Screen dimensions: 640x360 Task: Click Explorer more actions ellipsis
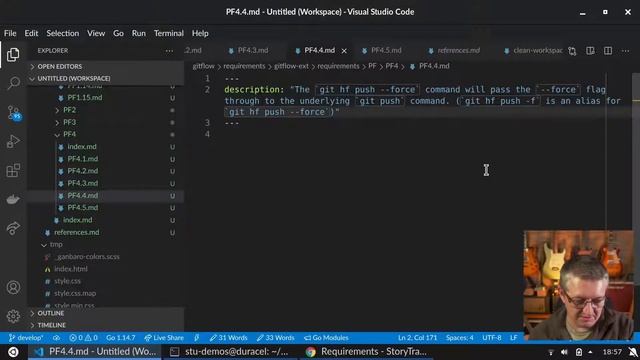coord(169,51)
